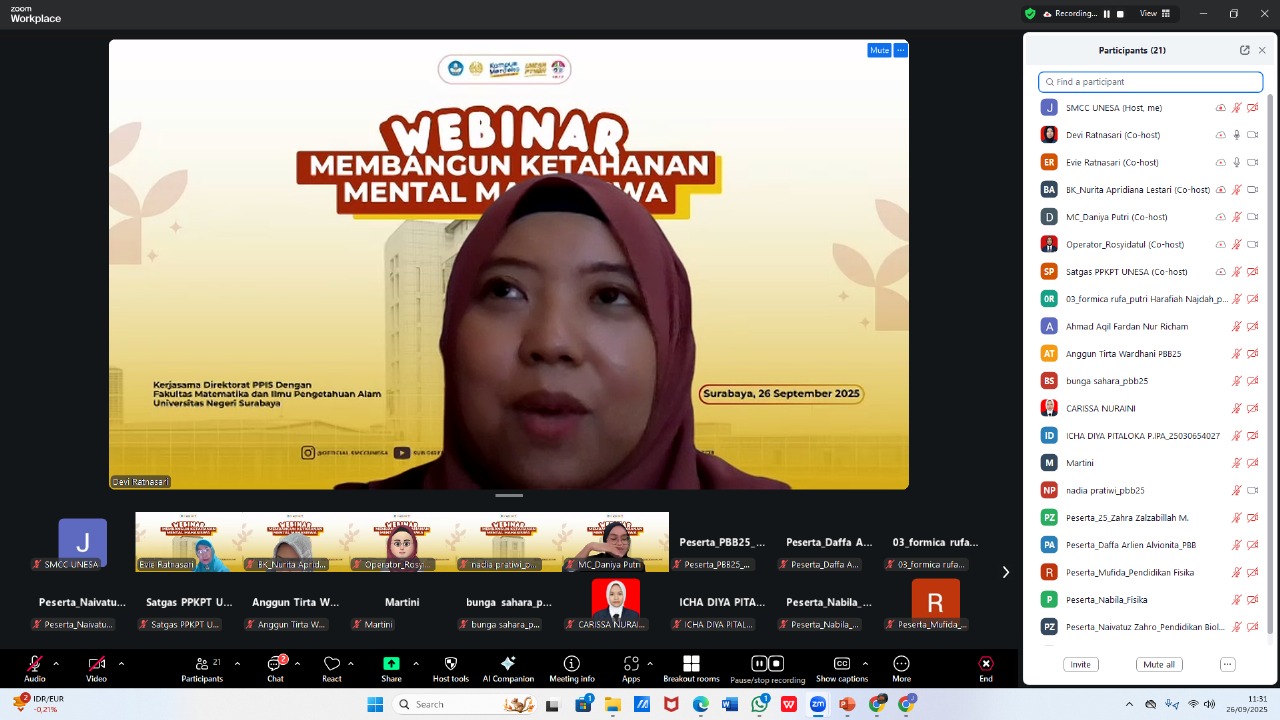Start Share screen from the toolbar

click(x=391, y=666)
